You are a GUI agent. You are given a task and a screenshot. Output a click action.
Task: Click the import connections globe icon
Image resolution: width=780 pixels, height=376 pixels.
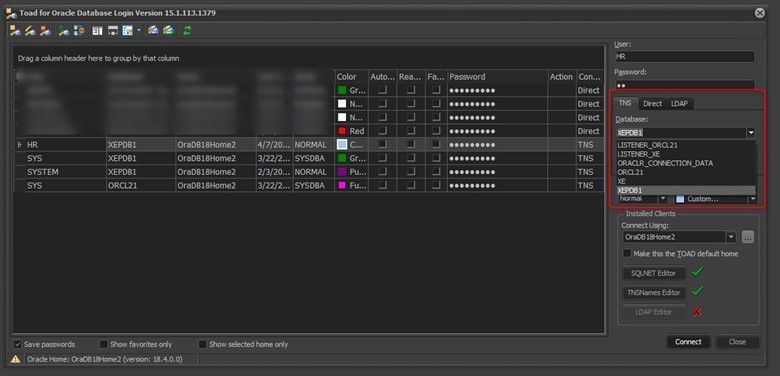tap(153, 31)
